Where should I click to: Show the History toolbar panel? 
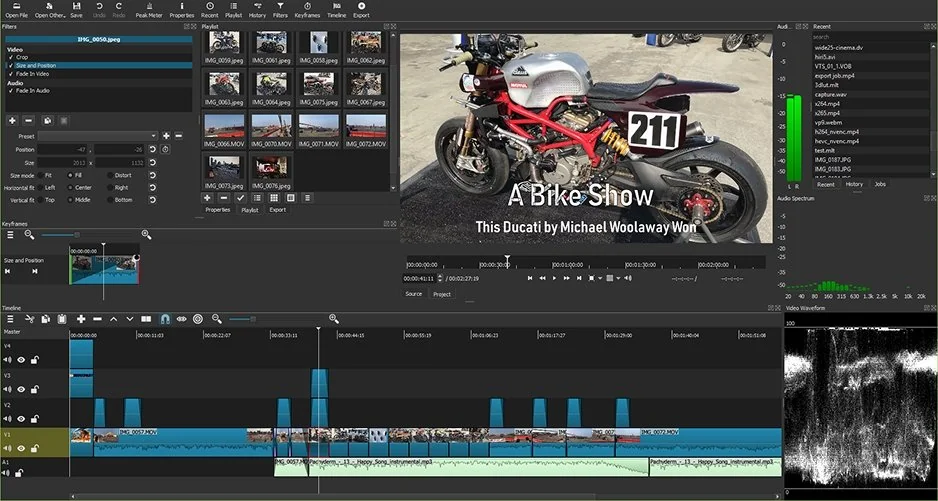click(257, 10)
